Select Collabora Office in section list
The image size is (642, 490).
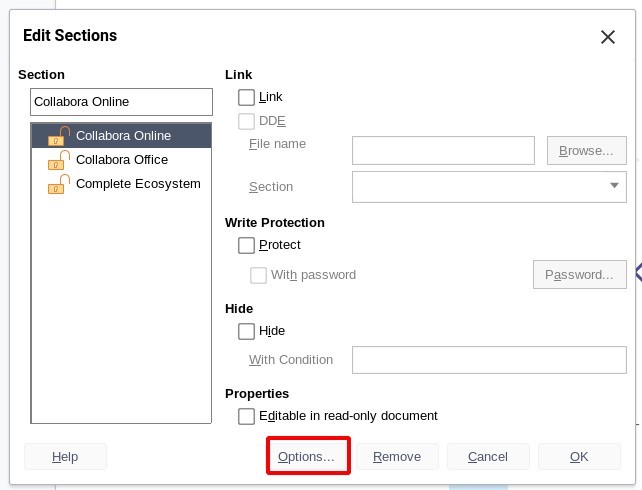pos(121,160)
